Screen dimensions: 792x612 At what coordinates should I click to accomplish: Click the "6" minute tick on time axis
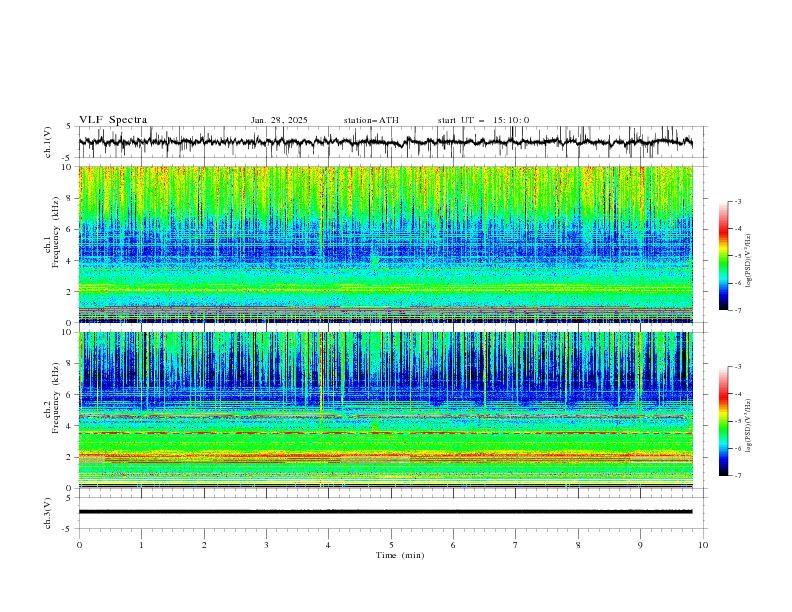coord(454,545)
